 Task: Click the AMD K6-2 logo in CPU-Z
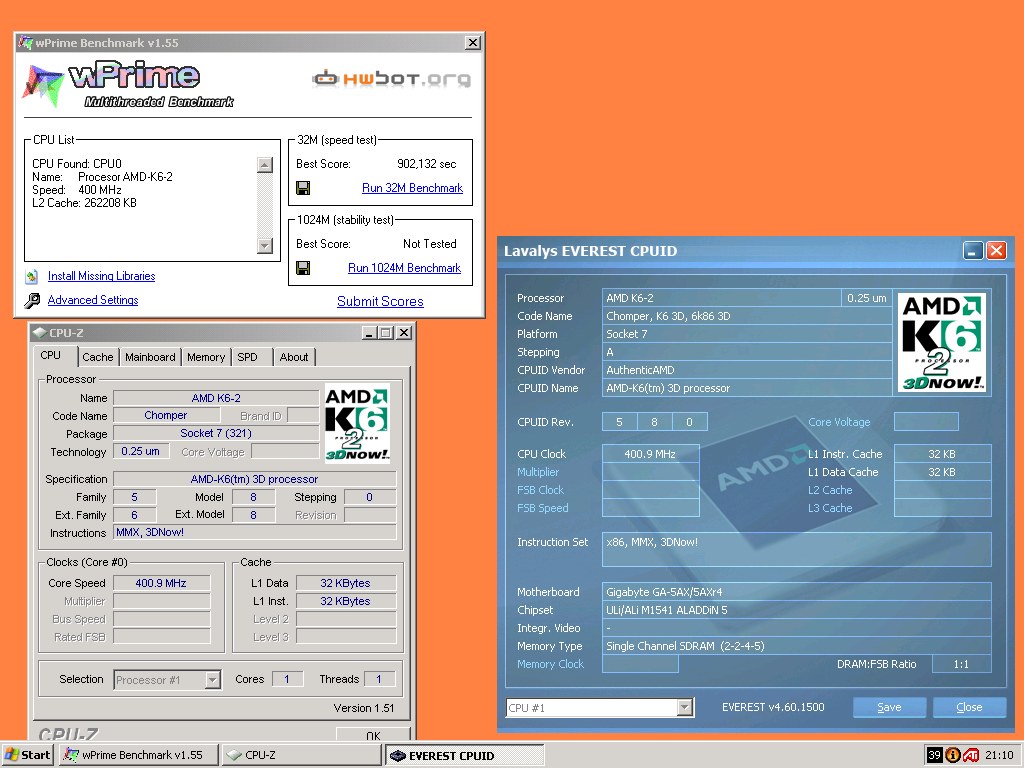357,424
